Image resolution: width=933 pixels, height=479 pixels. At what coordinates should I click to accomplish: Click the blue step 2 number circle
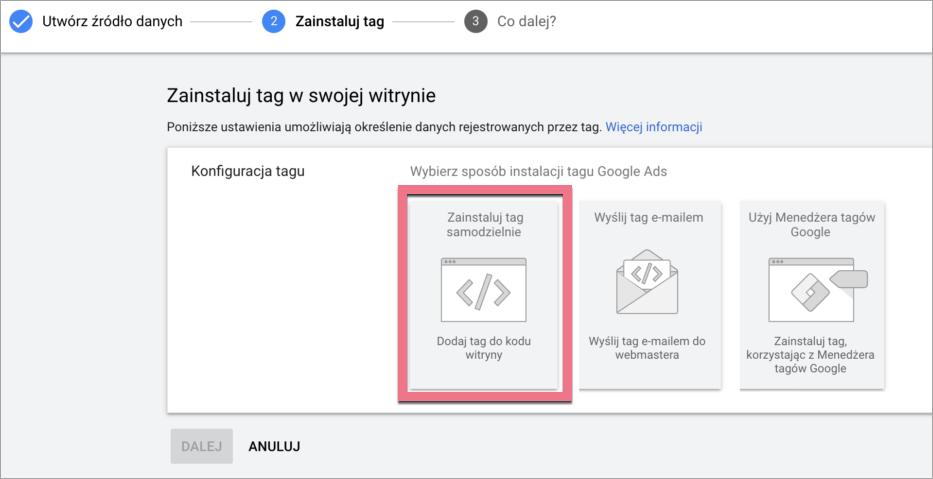[274, 21]
